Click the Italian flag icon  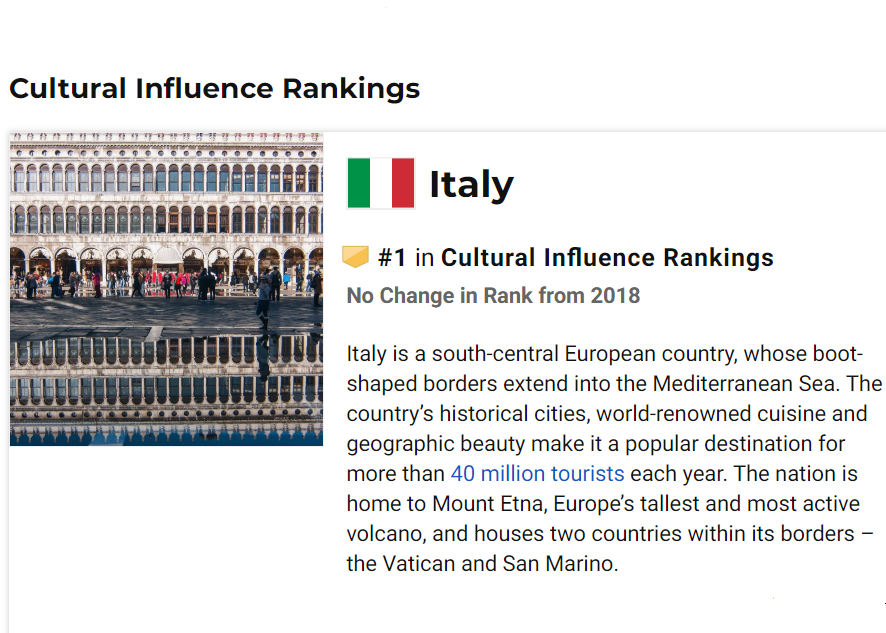click(x=381, y=183)
